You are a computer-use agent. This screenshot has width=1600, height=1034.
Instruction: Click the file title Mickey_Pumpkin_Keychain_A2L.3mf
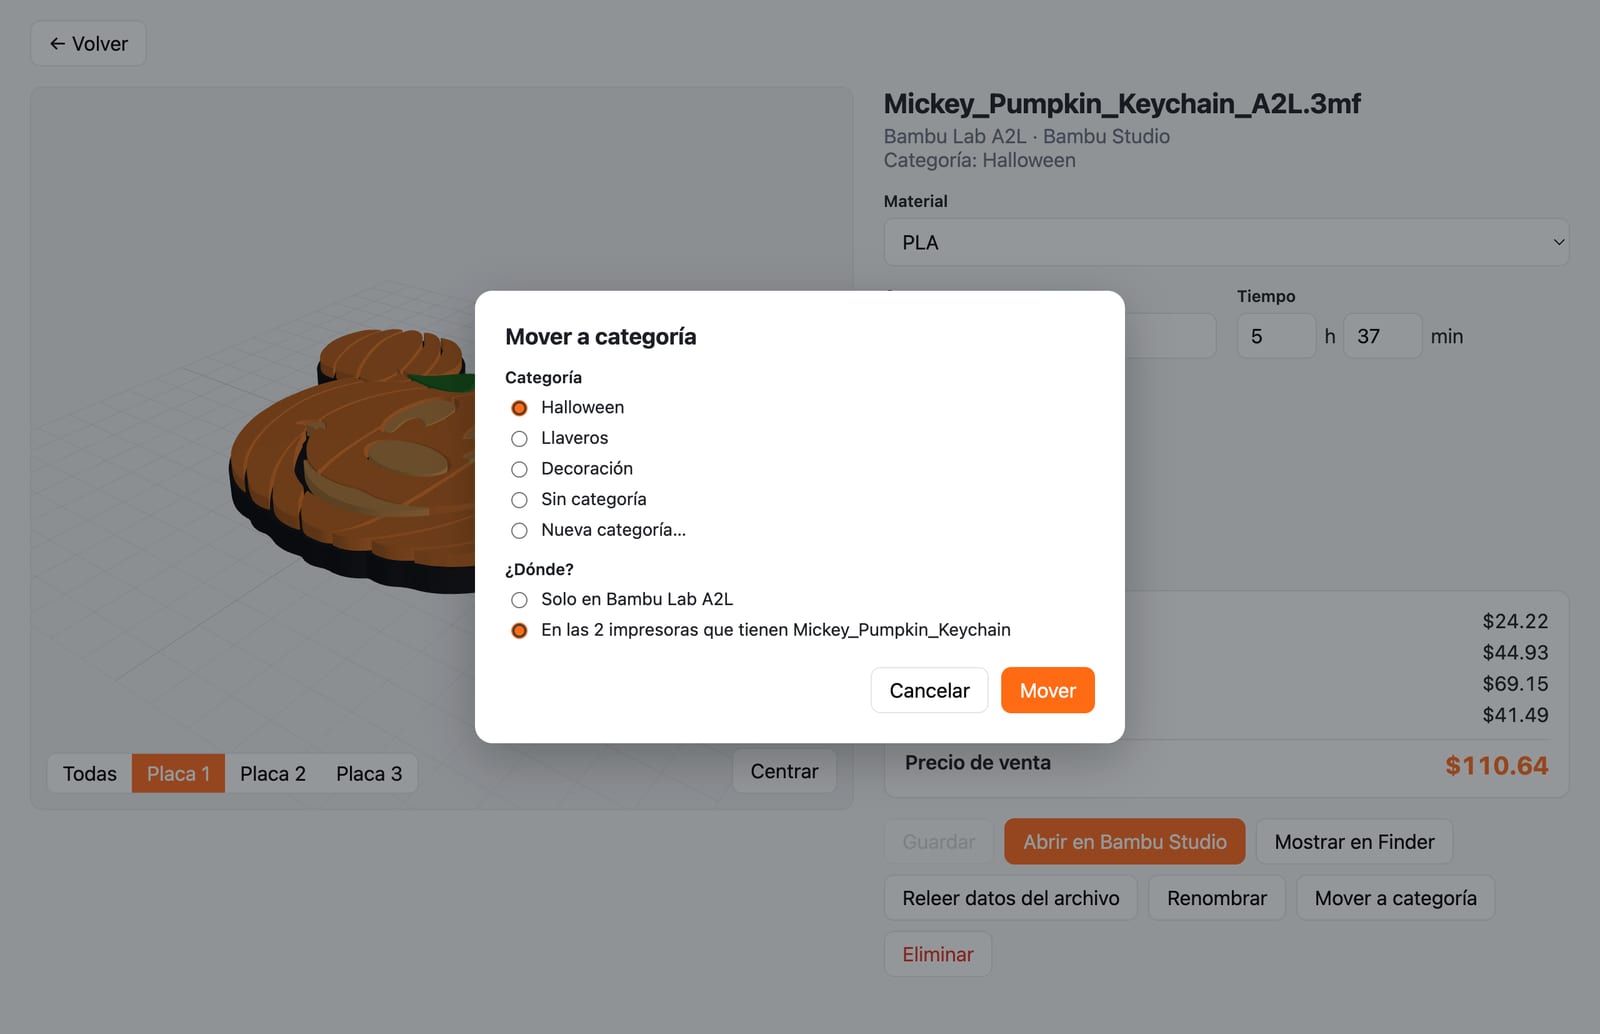(1122, 104)
